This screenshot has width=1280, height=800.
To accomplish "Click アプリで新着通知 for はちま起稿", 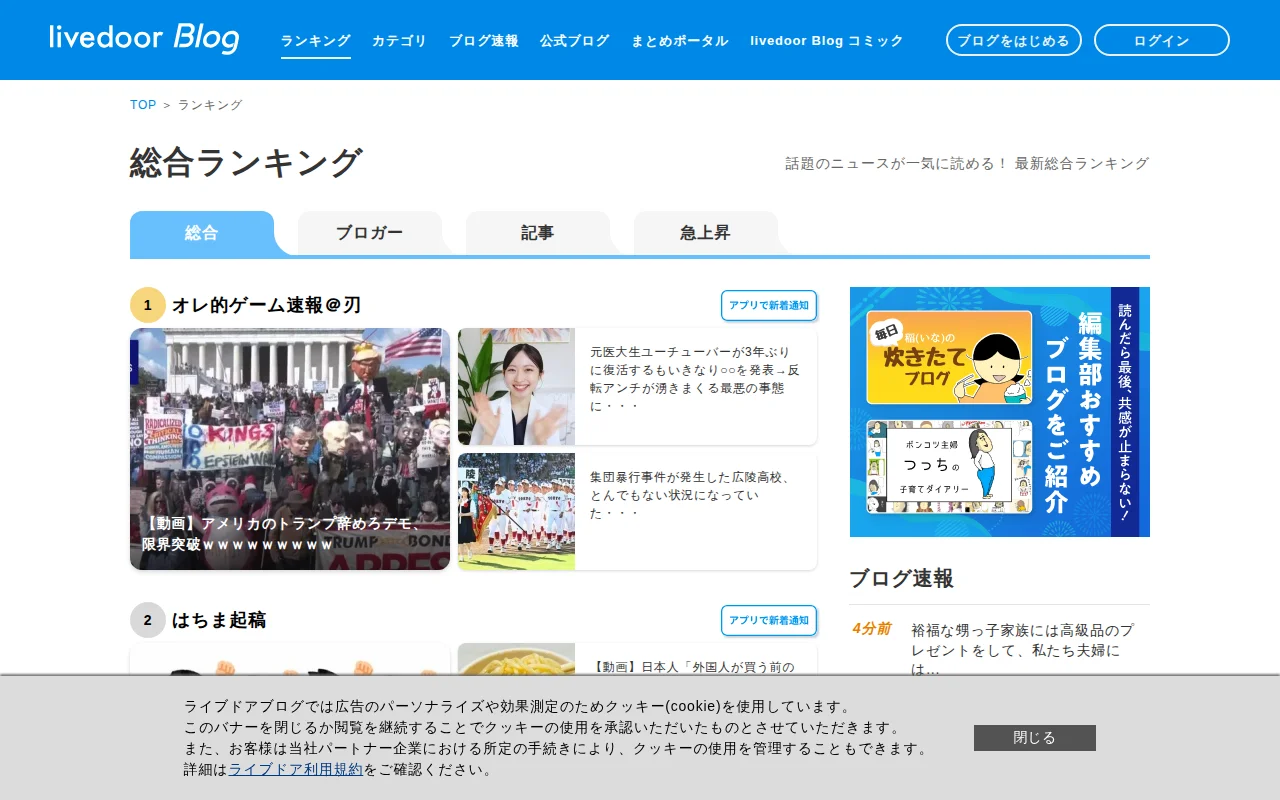I will click(x=769, y=620).
